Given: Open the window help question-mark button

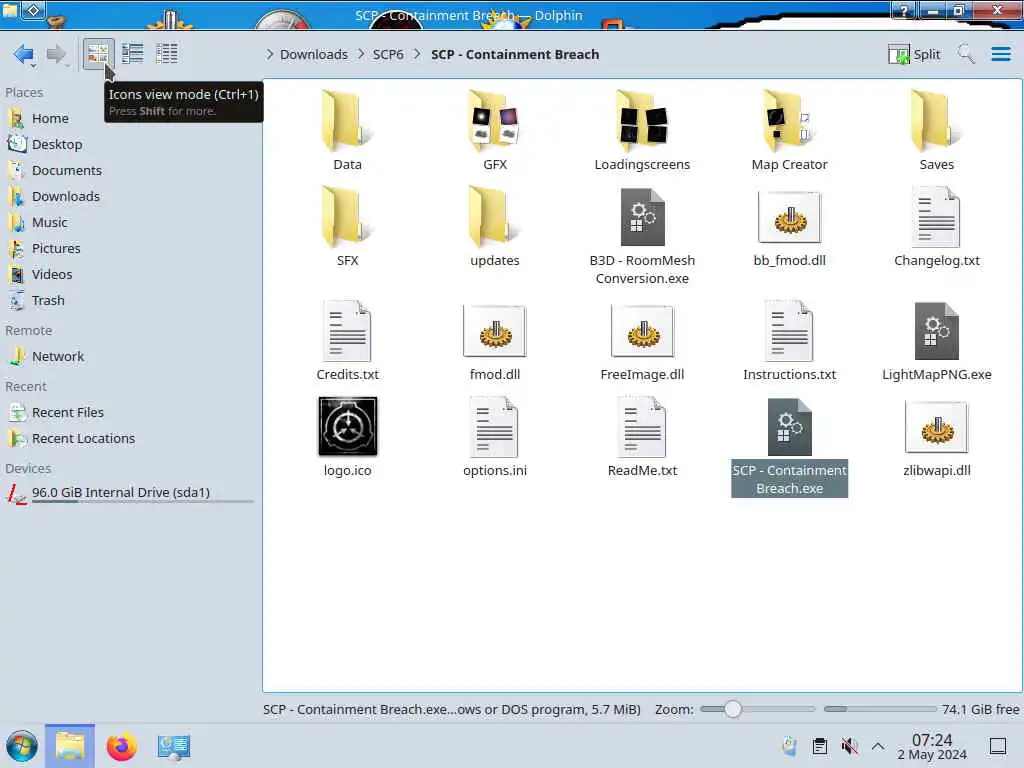Looking at the screenshot, I should [x=904, y=10].
